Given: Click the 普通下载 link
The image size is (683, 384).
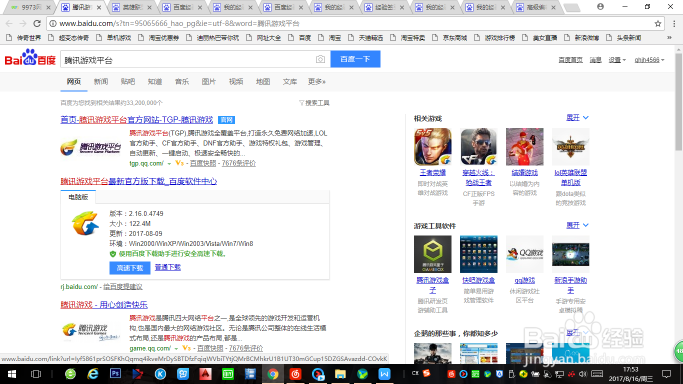Looking at the screenshot, I should (x=168, y=267).
